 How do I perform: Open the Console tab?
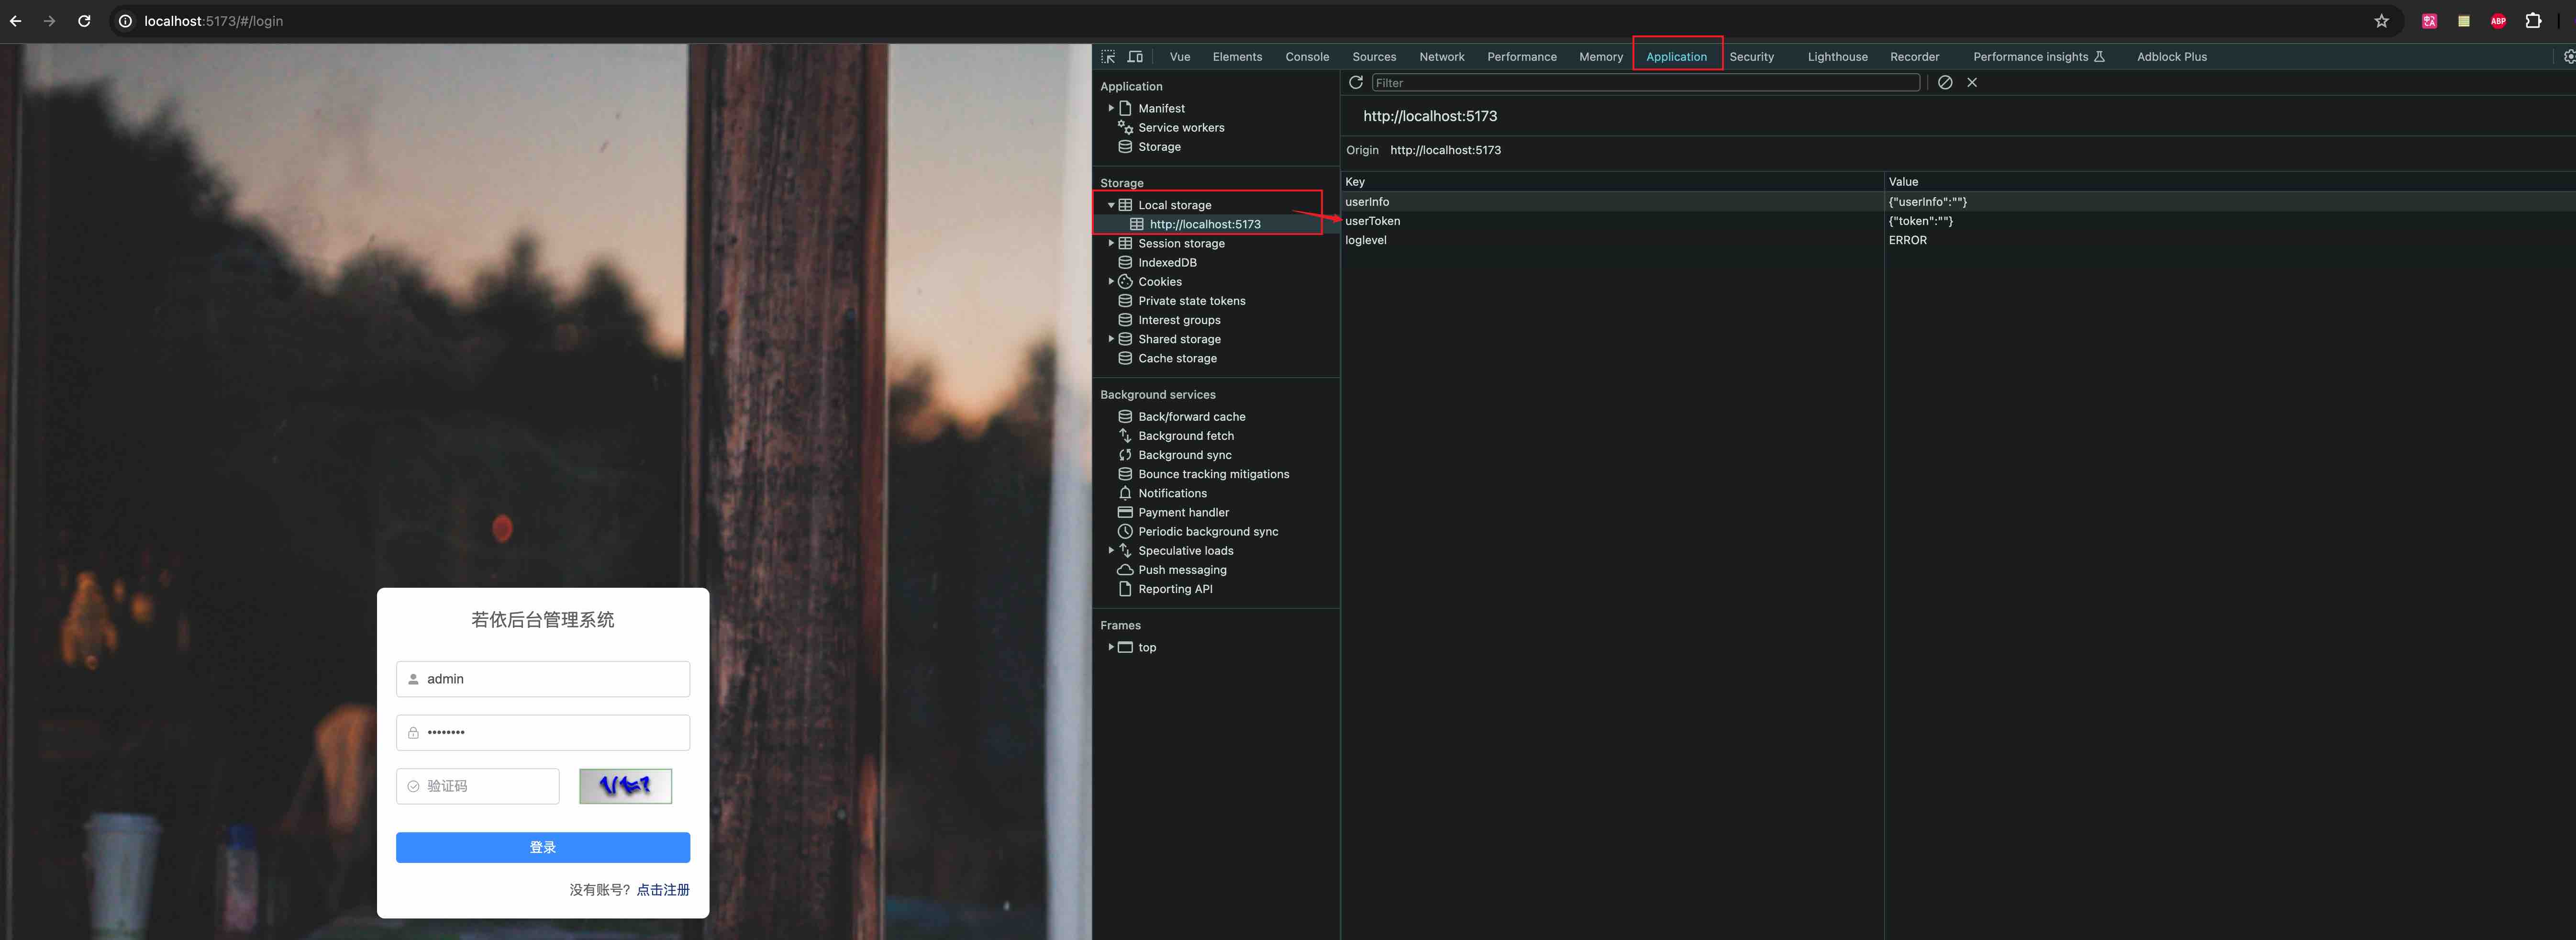click(1307, 57)
